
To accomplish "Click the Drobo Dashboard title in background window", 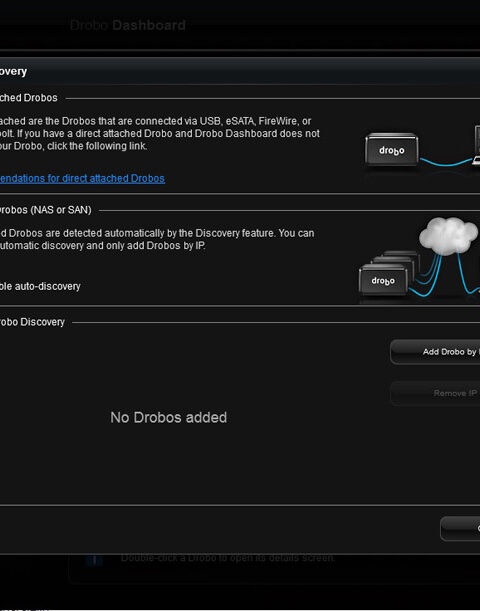I will pos(128,25).
